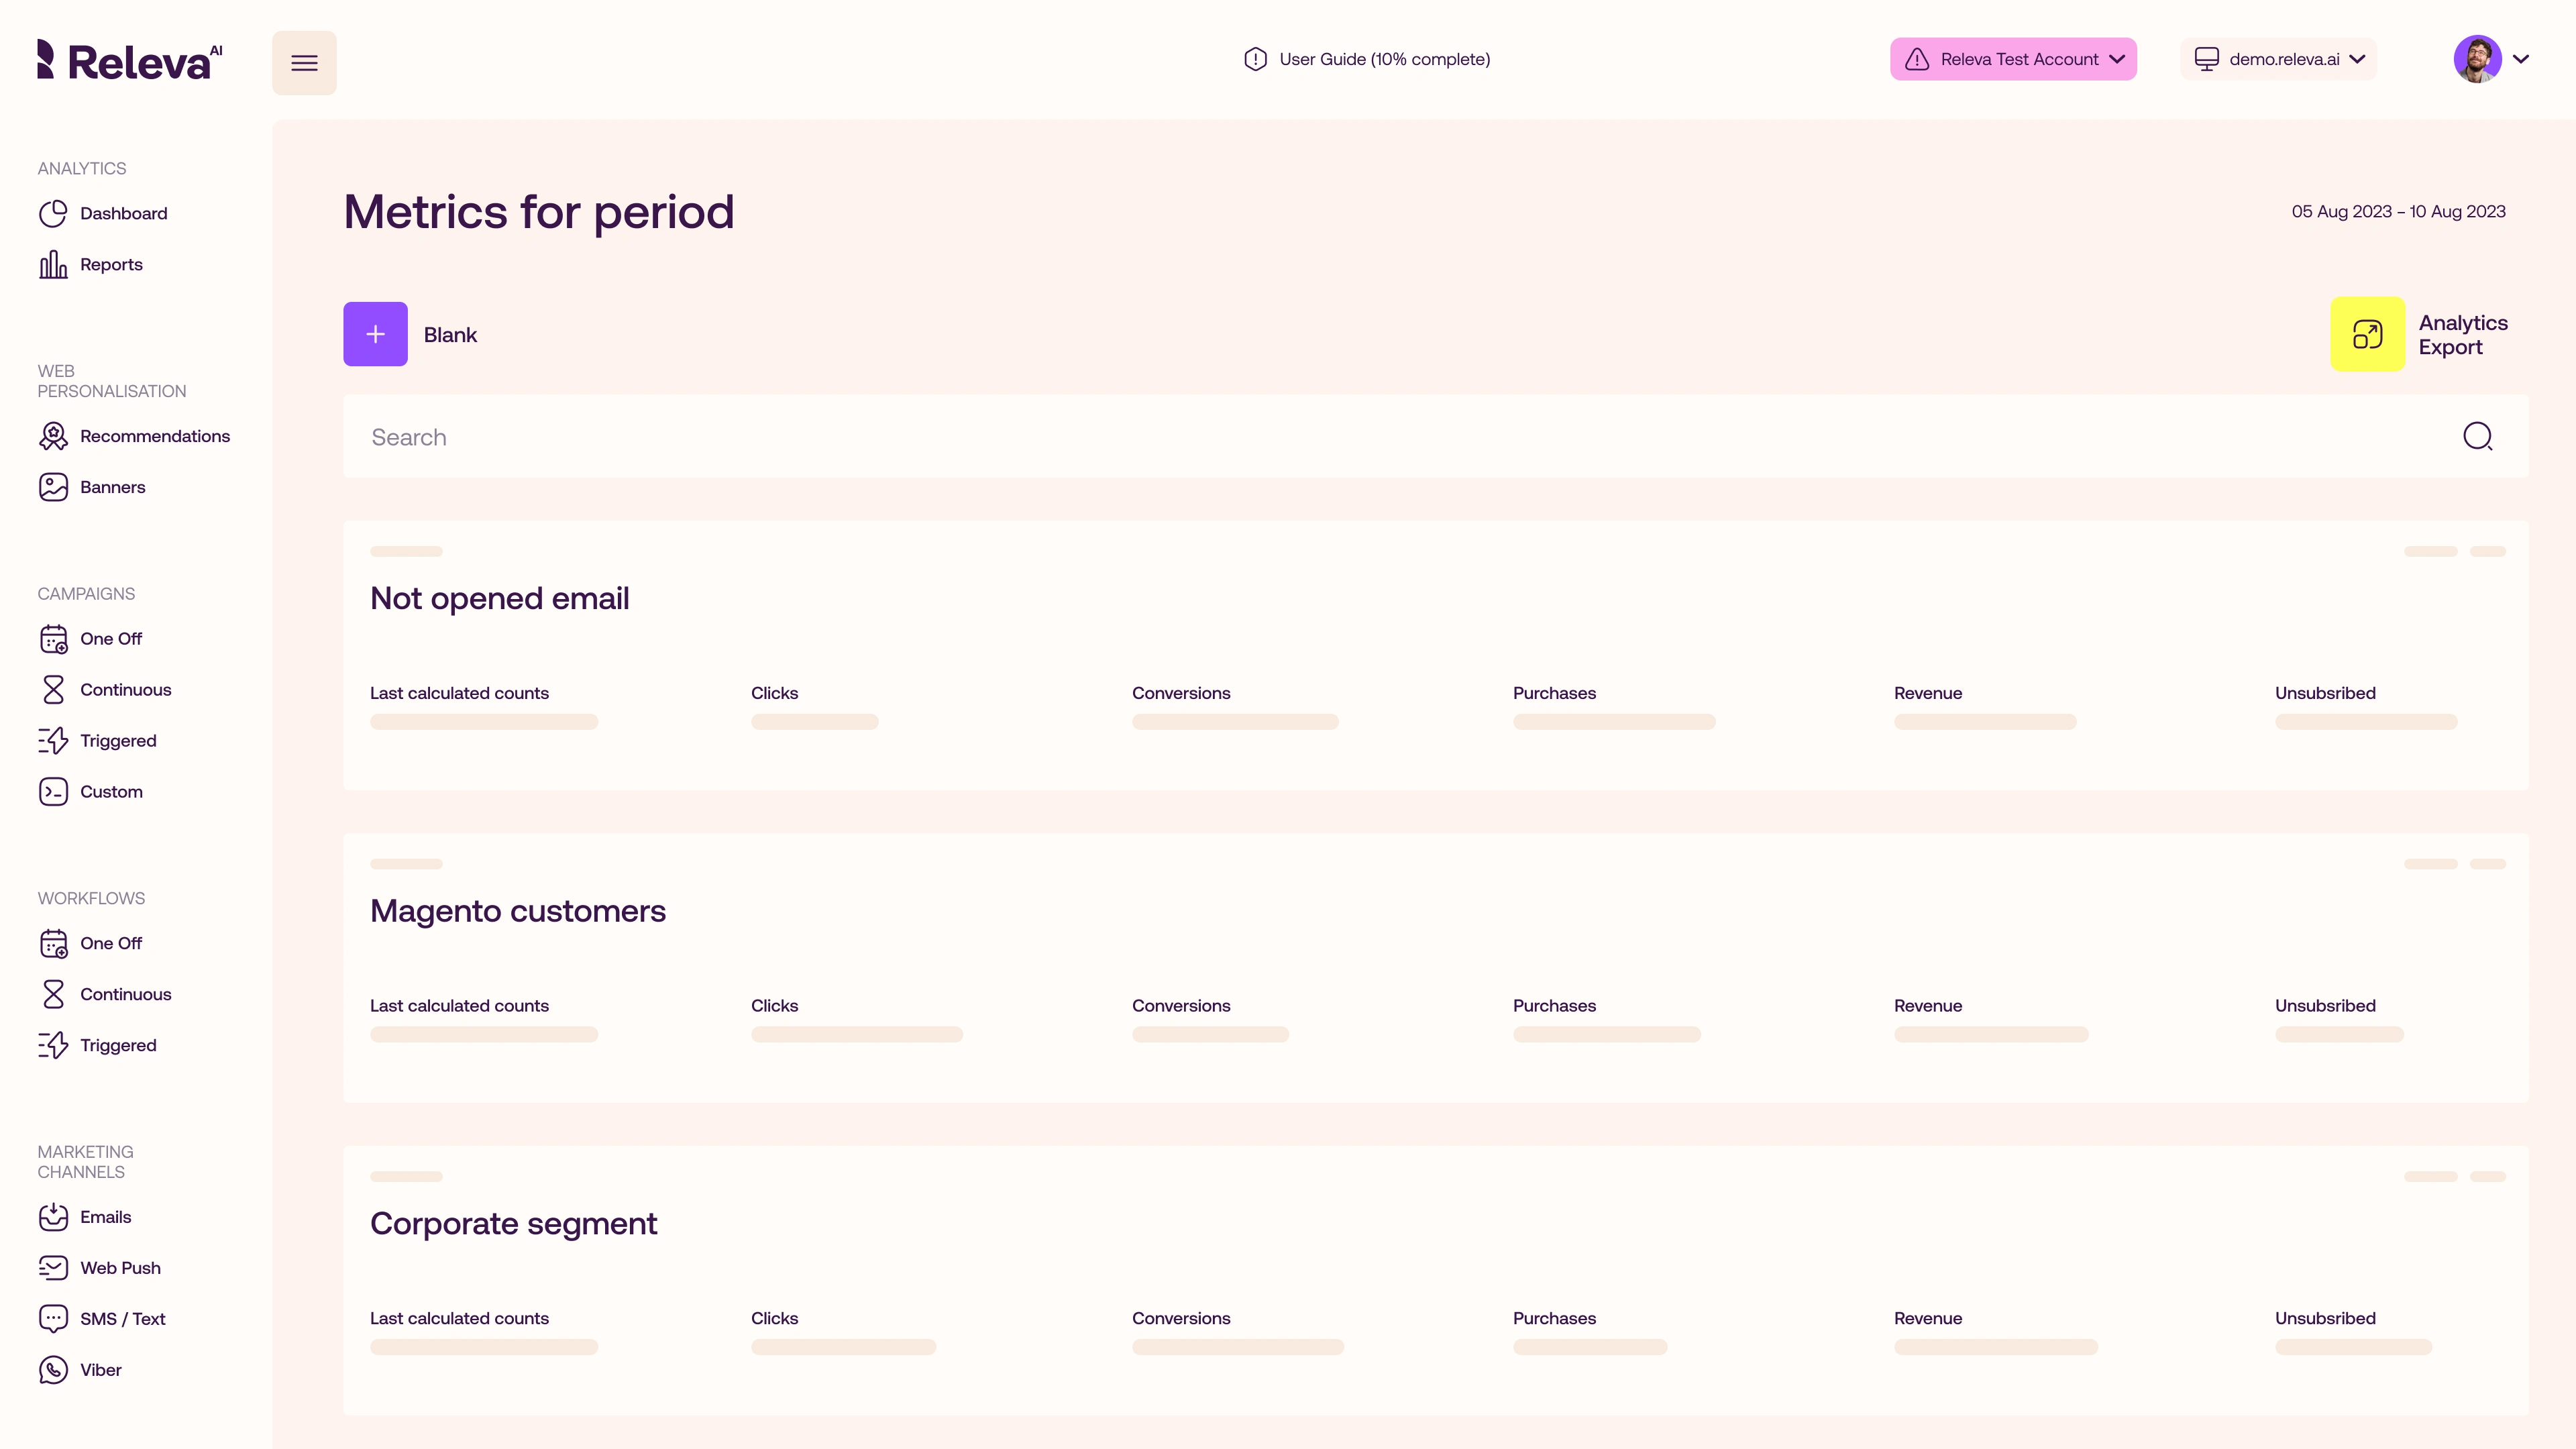Open the User Guide link

(x=1367, y=59)
